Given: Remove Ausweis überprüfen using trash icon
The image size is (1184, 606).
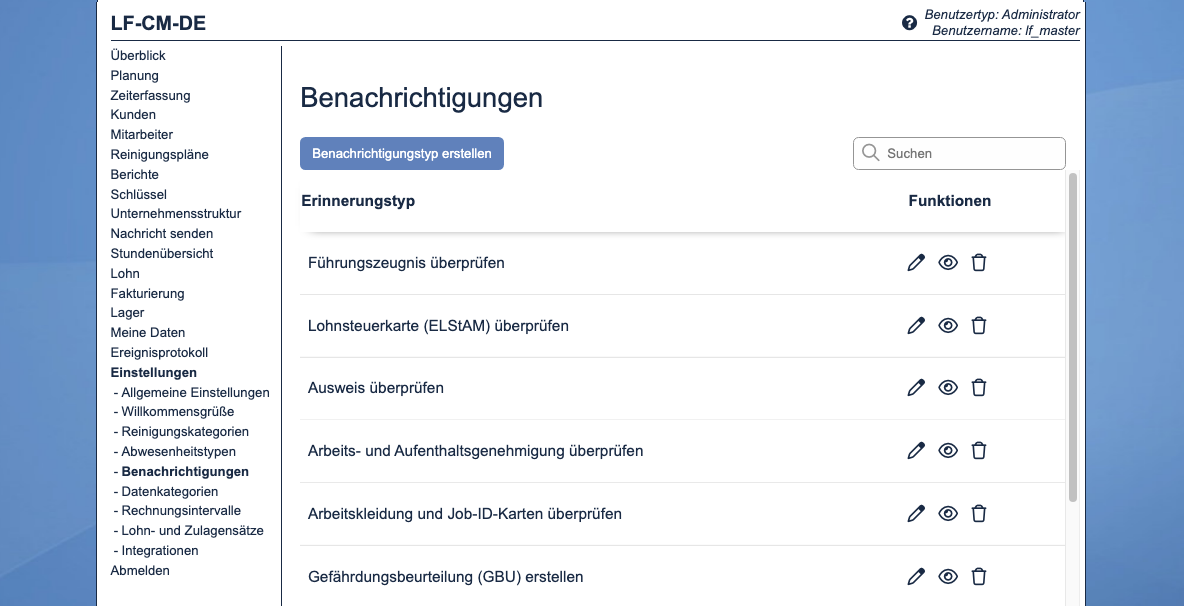Looking at the screenshot, I should tap(979, 388).
